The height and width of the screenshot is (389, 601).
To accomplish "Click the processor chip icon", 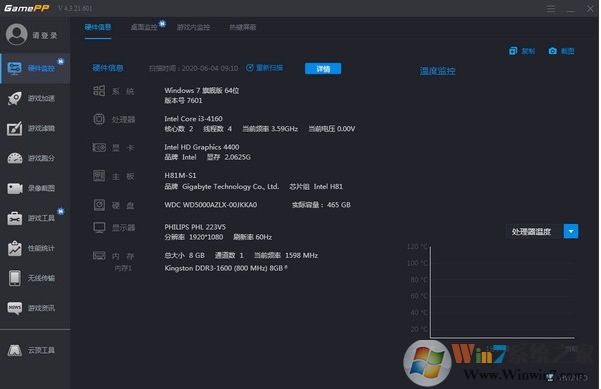I will pos(99,119).
